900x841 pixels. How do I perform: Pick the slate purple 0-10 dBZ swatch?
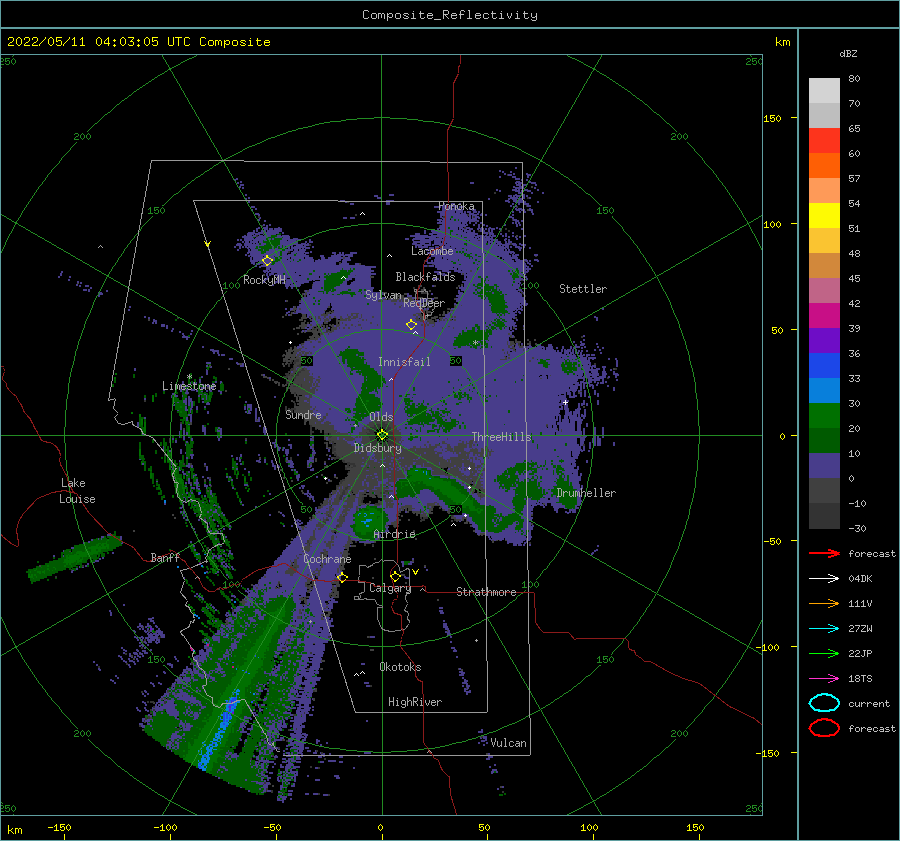(x=824, y=466)
